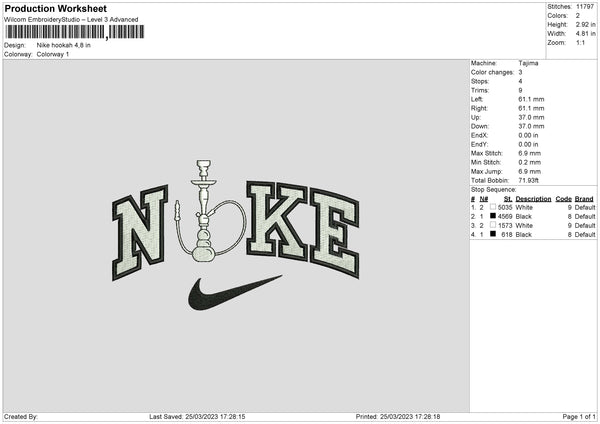The image size is (600, 424).
Task: Click stitch count "5035" in stop row 1
Action: pos(505,207)
